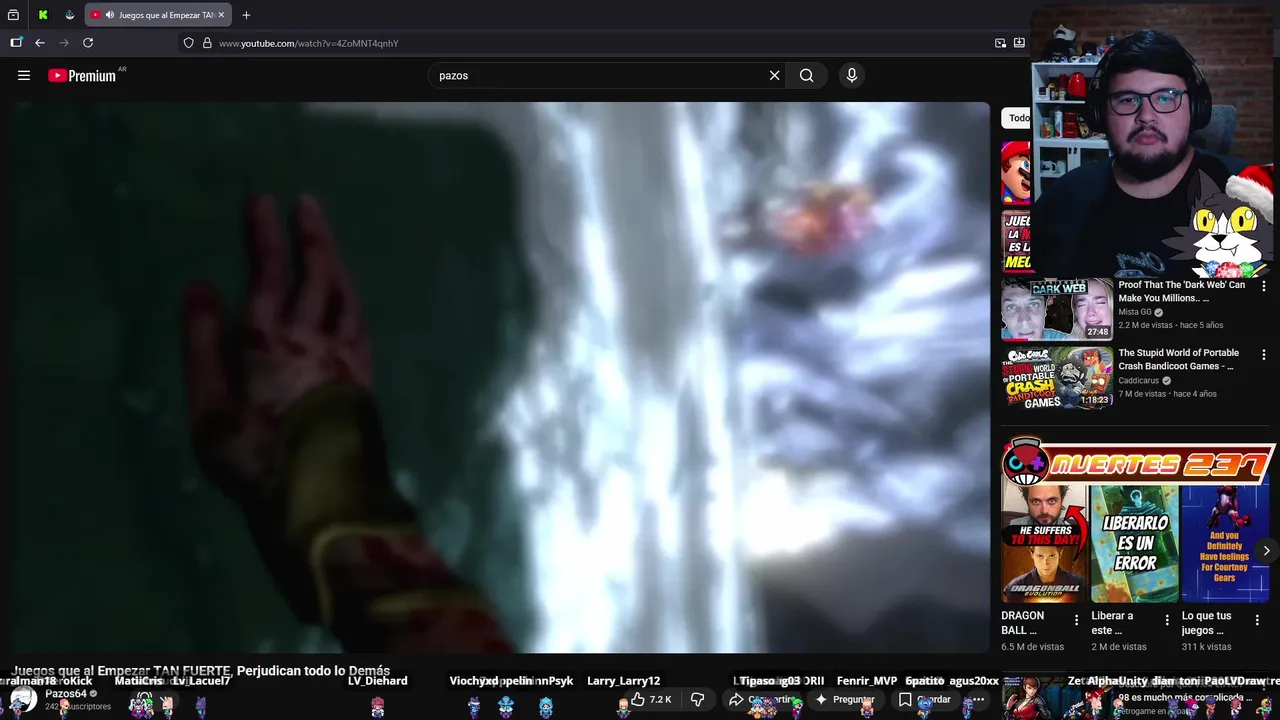The height and width of the screenshot is (720, 1280).
Task: Open the downloads icon in toolbar
Action: [x=1019, y=43]
